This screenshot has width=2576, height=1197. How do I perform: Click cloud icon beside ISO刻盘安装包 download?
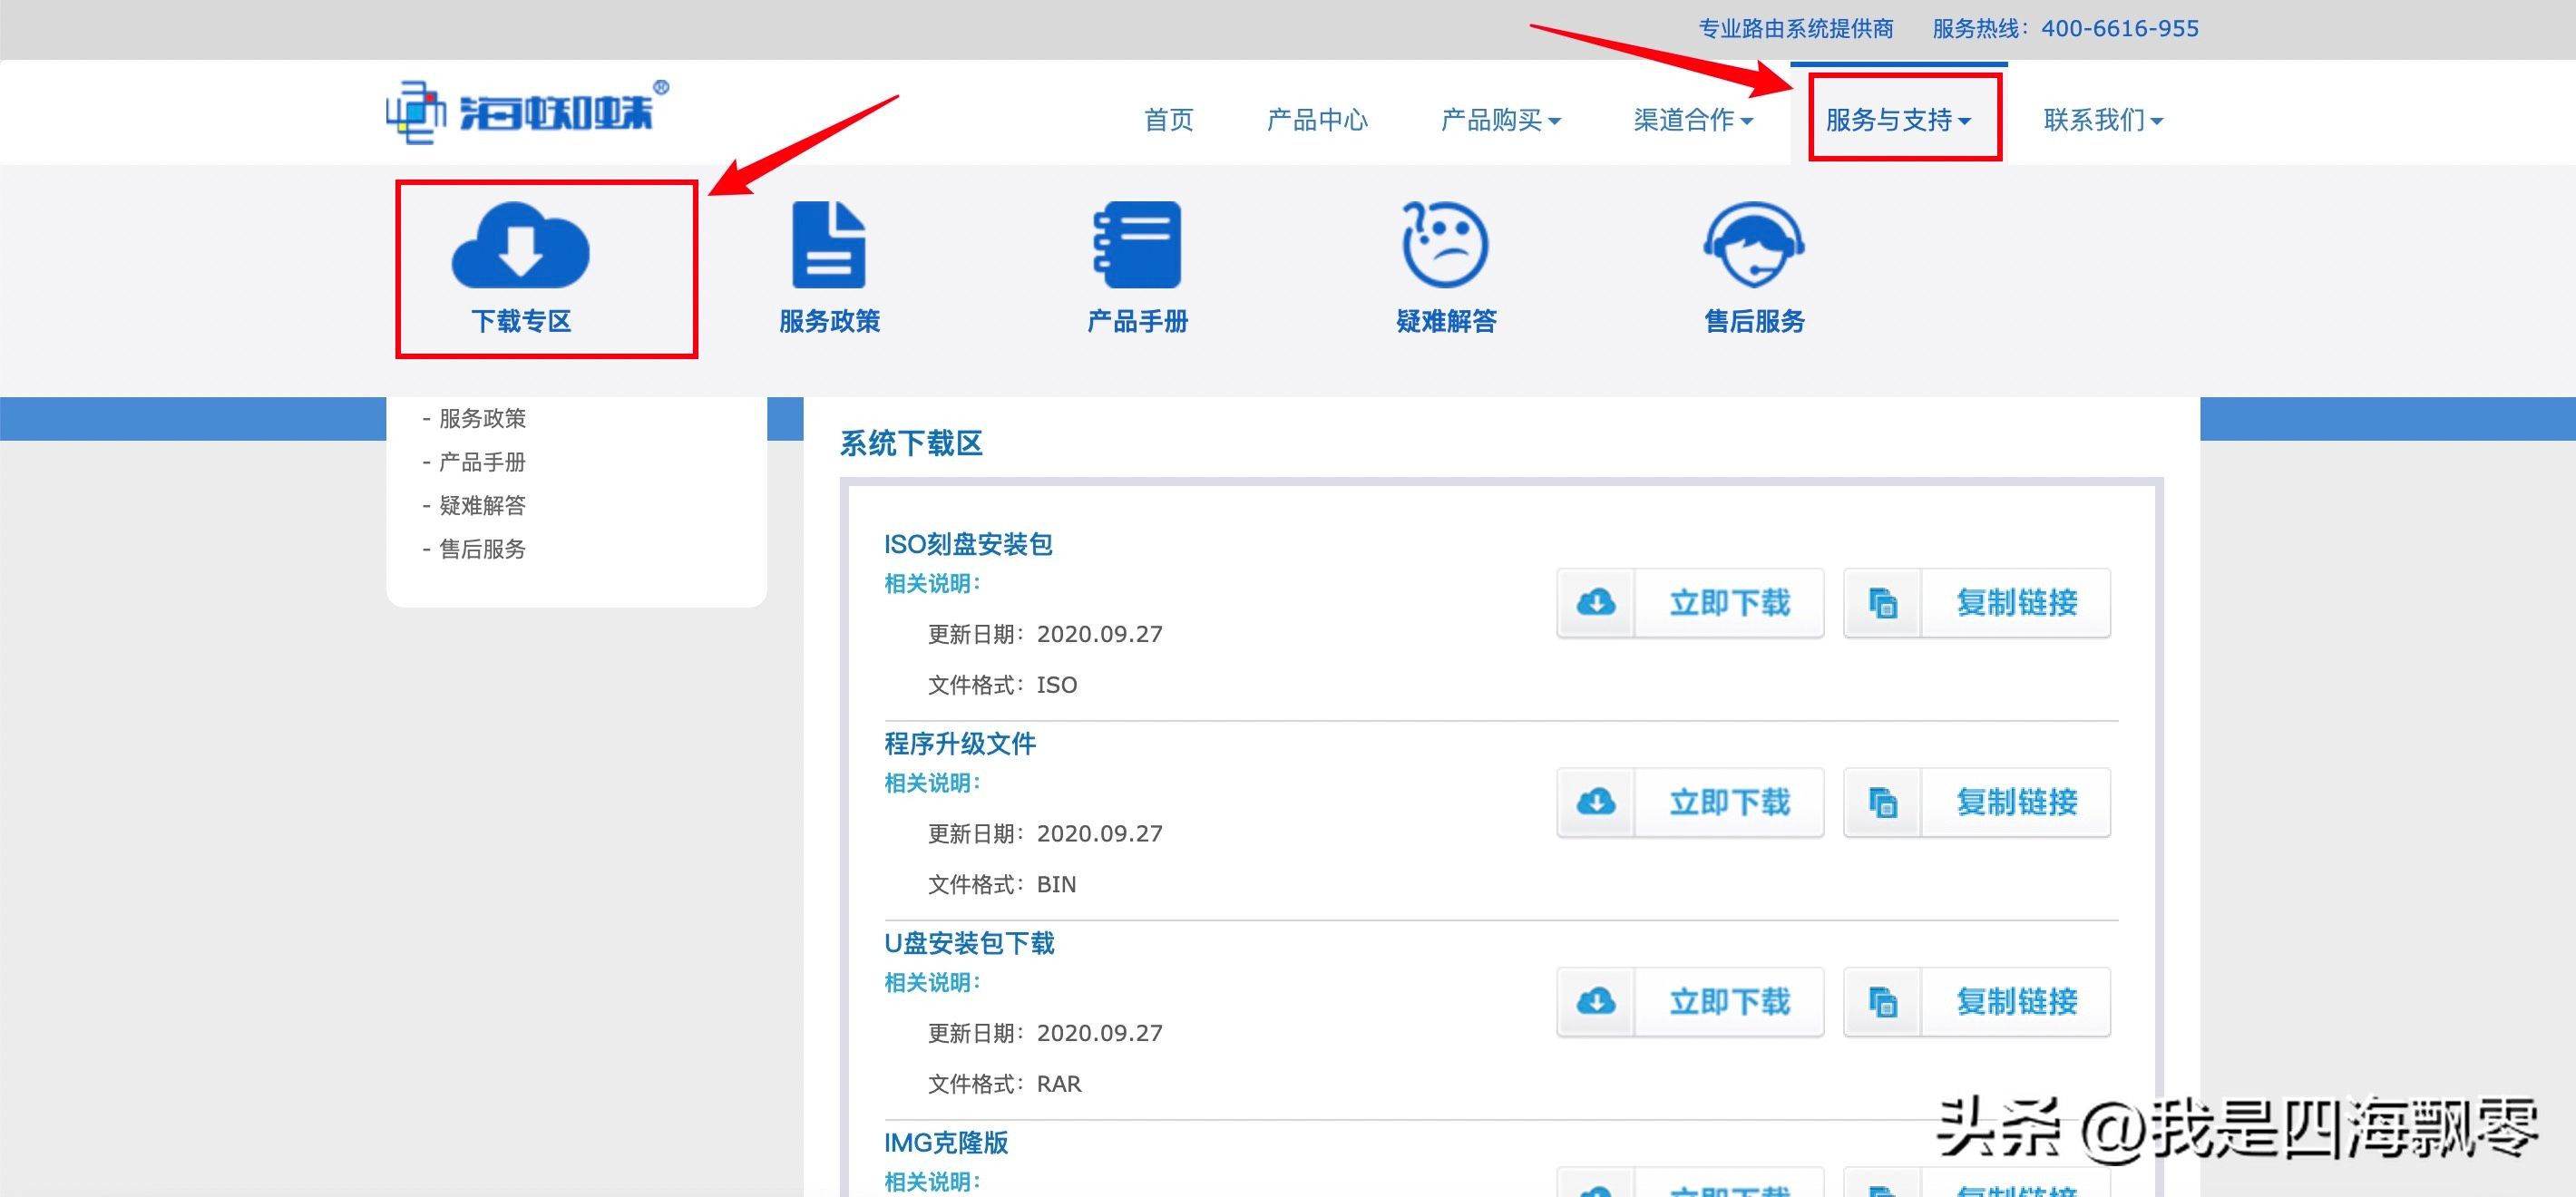tap(1596, 603)
